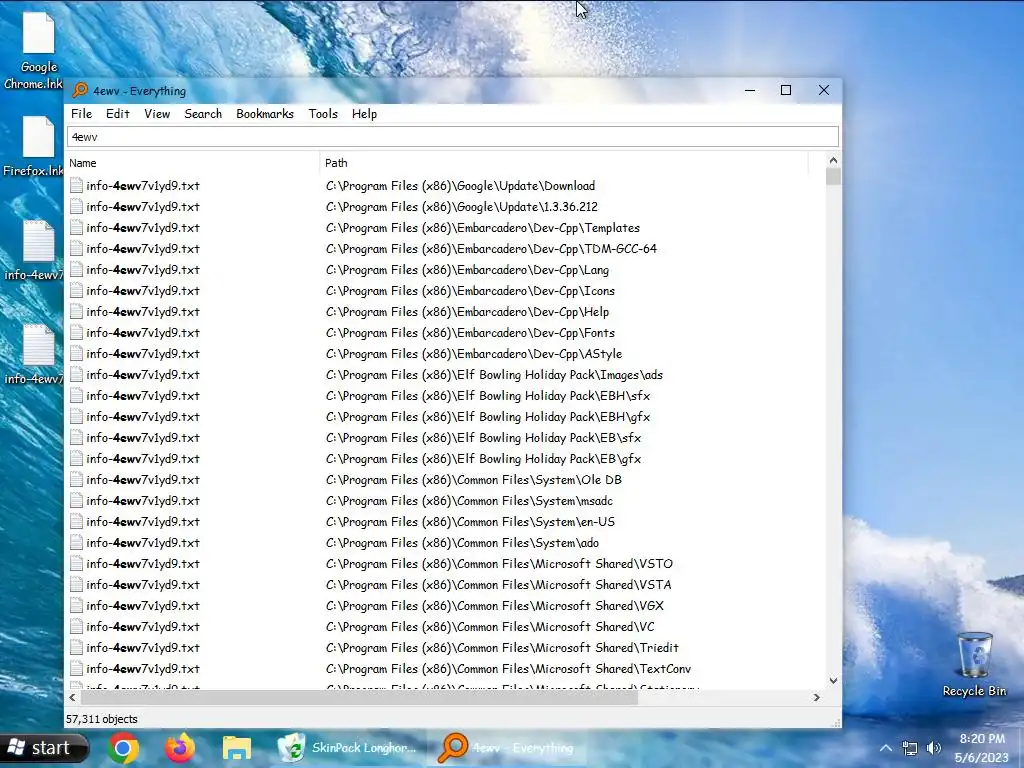Click file name in Microsoft Shared\TextConv row
Image resolution: width=1024 pixels, height=768 pixels.
pos(143,668)
